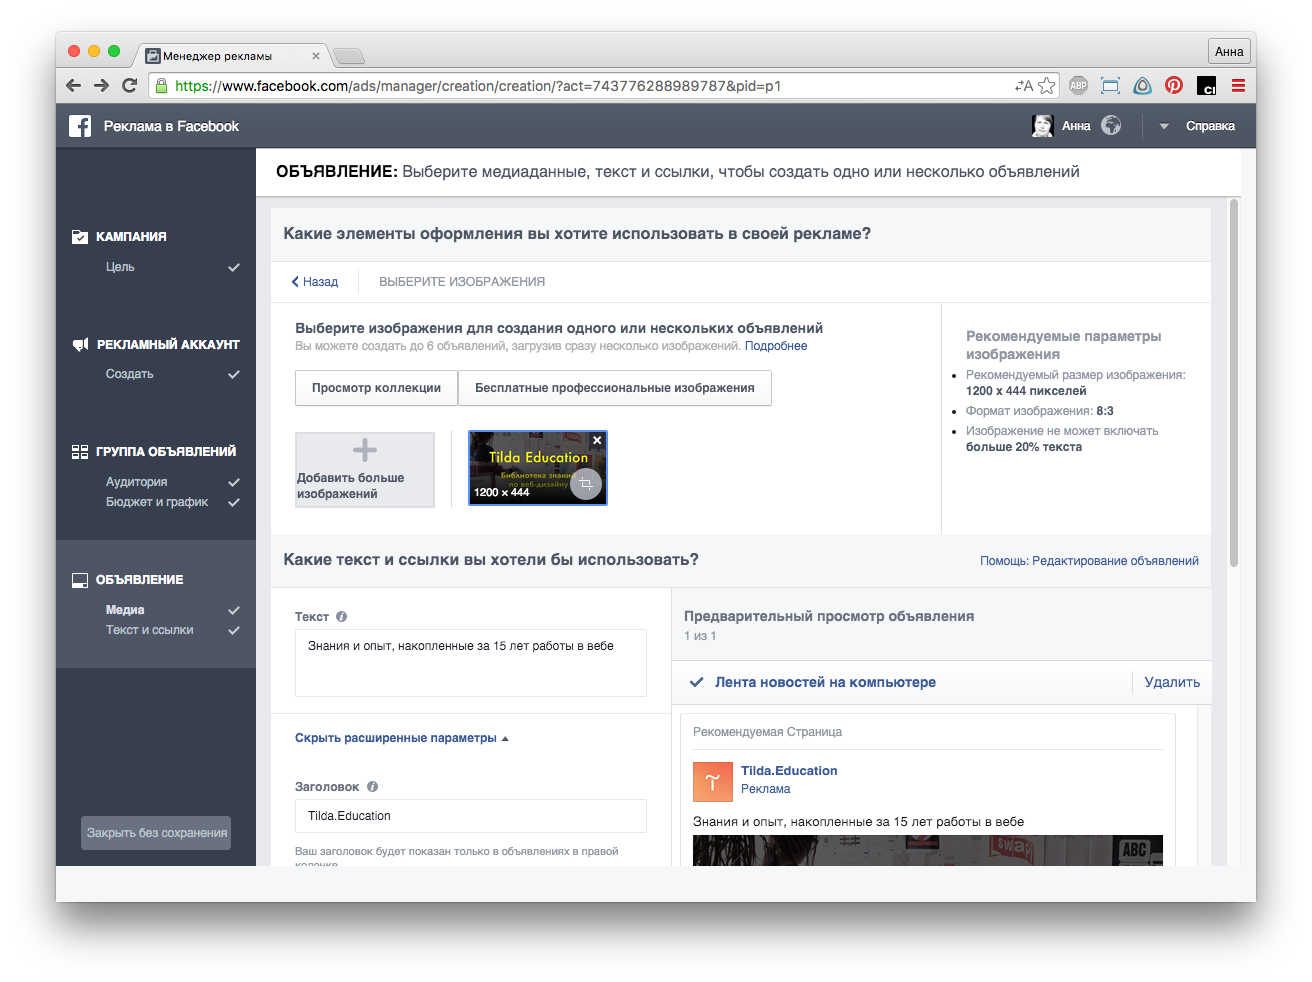Reload the page using the refresh button
This screenshot has height=982, width=1312.
[x=129, y=86]
